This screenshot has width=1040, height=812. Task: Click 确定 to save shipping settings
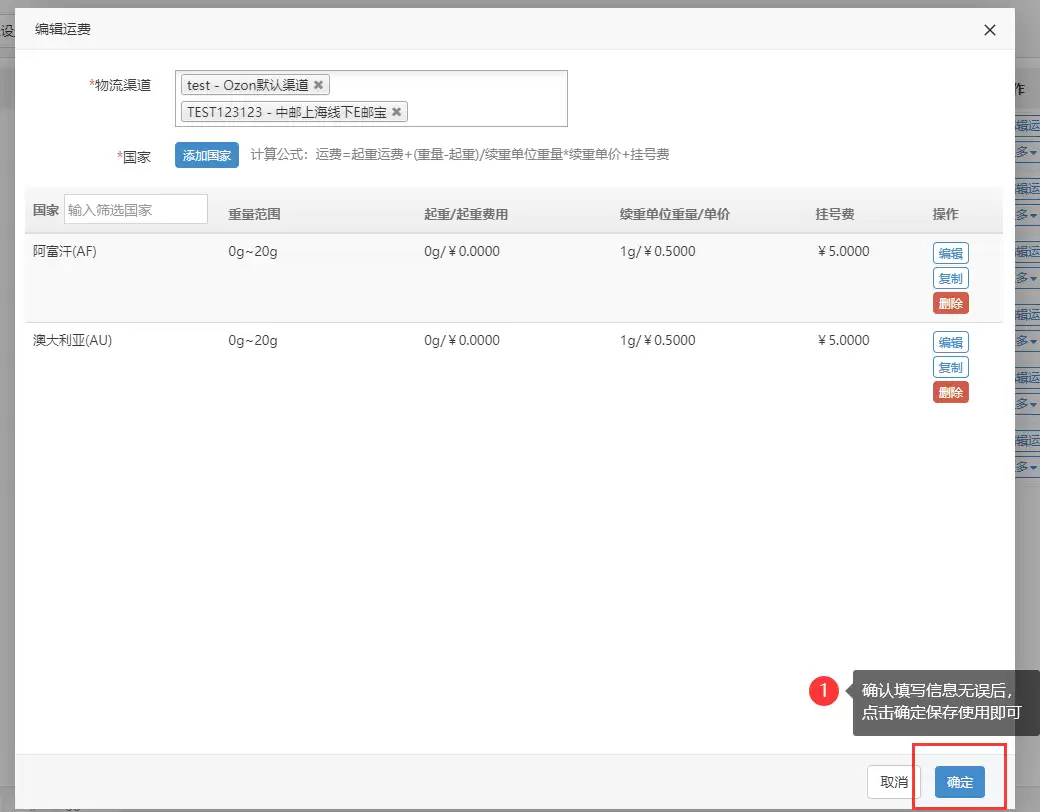coord(960,782)
